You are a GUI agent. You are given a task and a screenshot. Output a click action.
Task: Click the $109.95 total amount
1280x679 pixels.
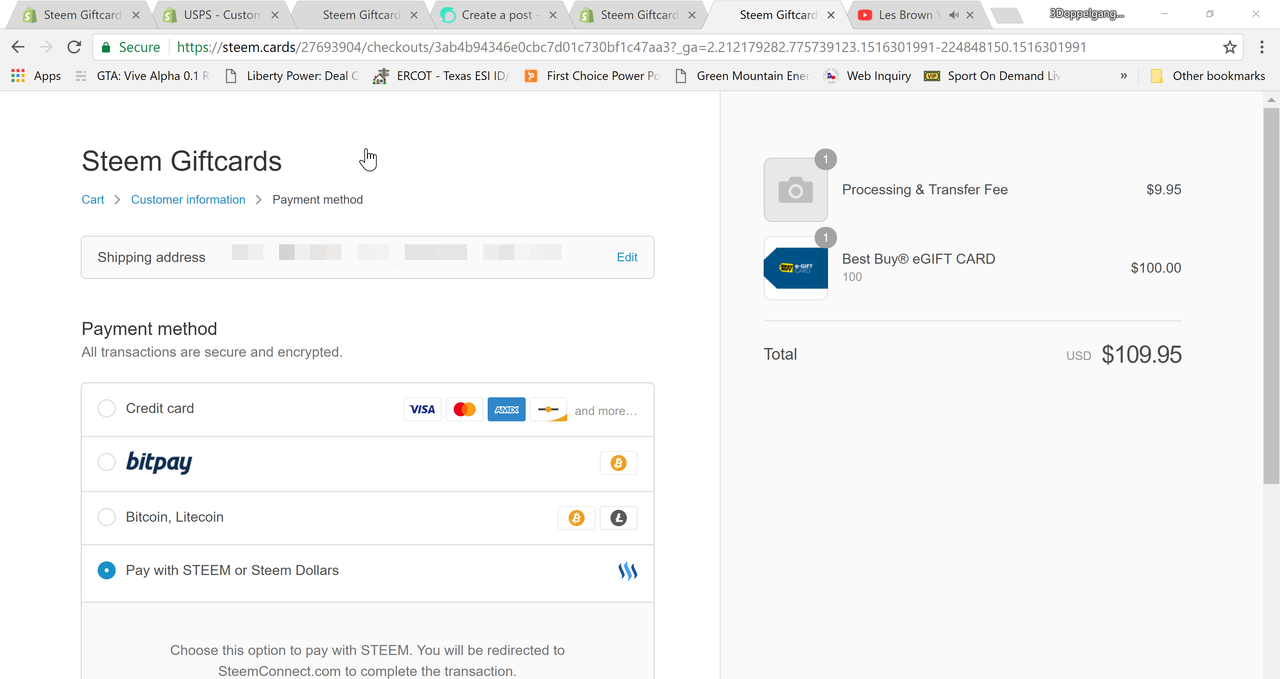coord(1141,355)
